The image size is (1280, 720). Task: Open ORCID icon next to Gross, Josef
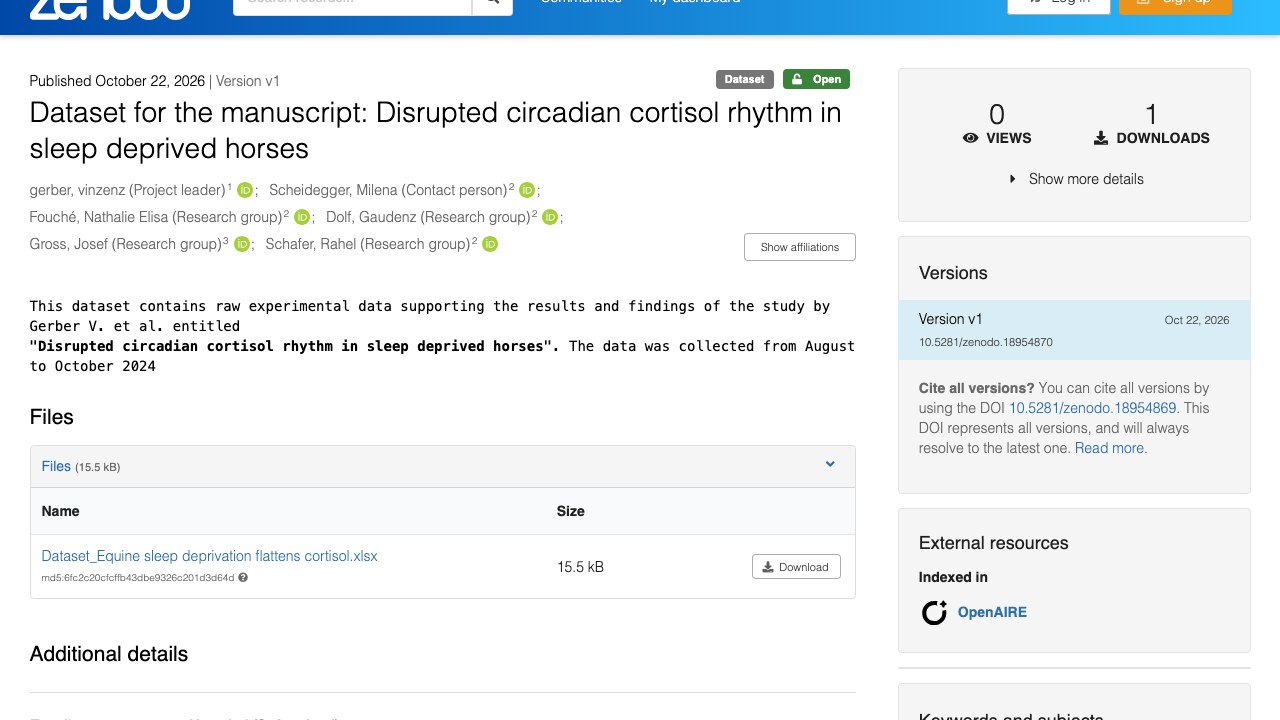coord(241,244)
